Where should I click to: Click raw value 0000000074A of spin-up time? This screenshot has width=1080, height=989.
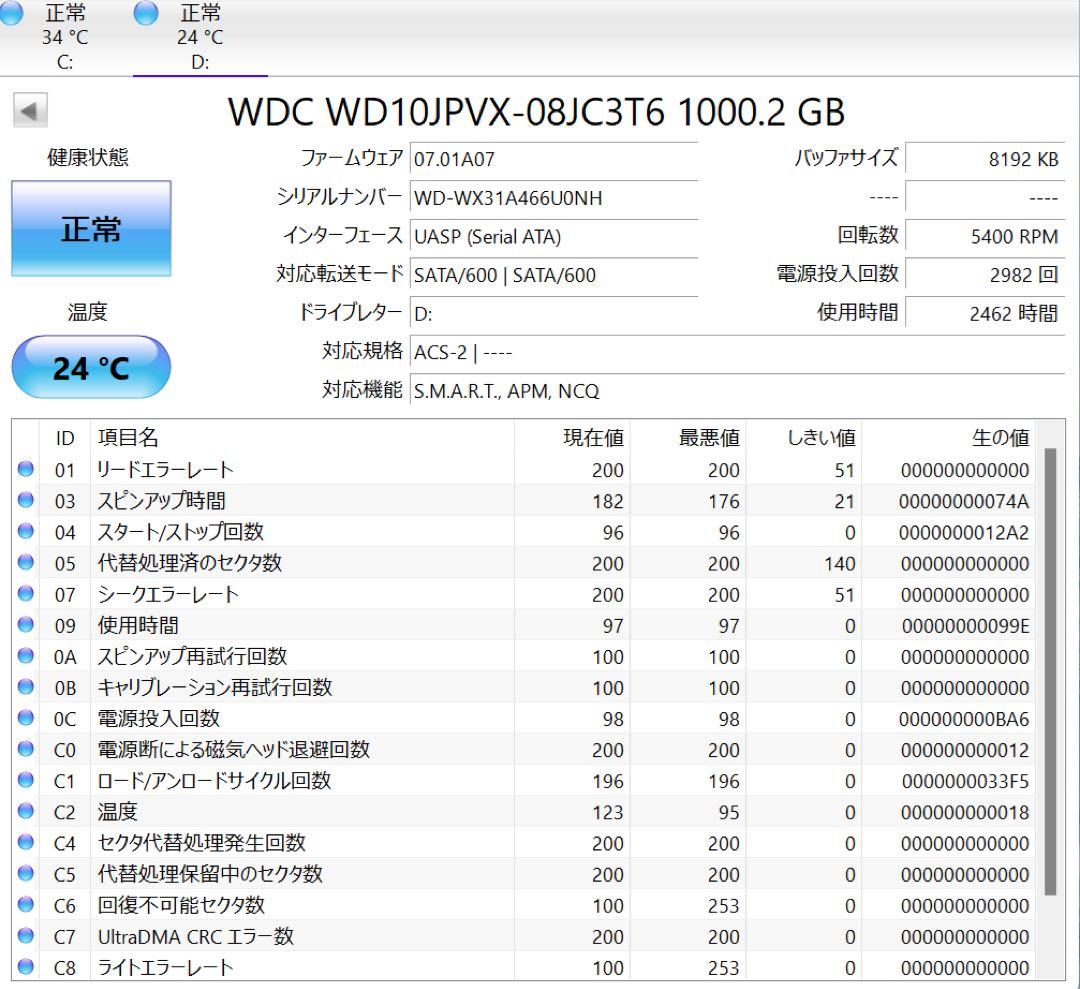pyautogui.click(x=964, y=501)
